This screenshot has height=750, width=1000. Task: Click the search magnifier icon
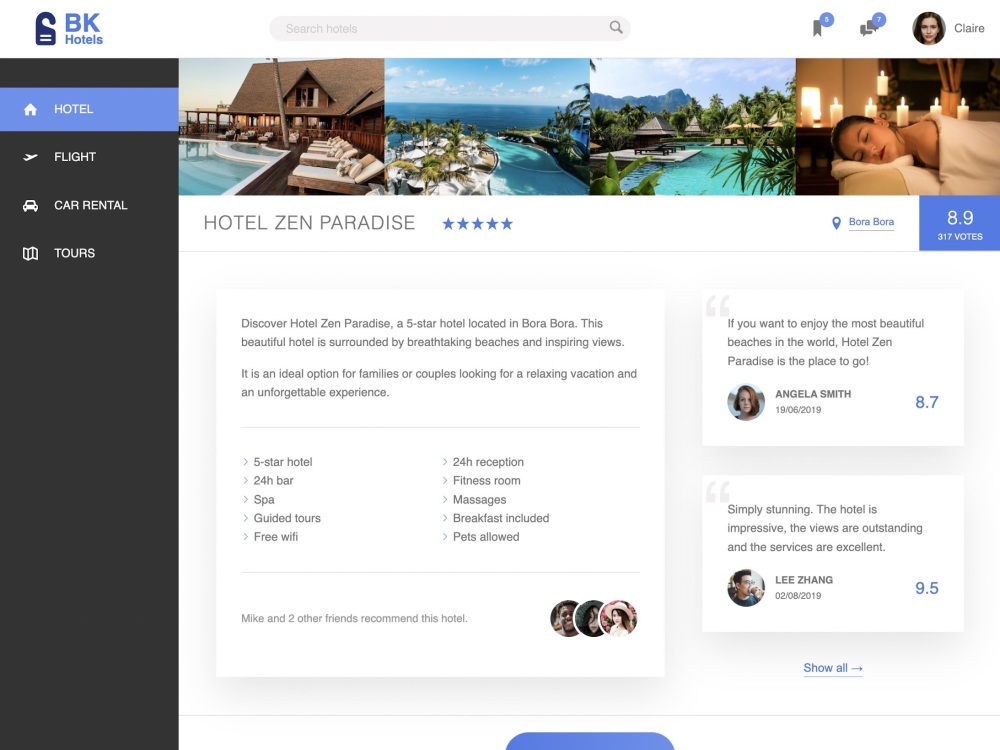[x=614, y=28]
